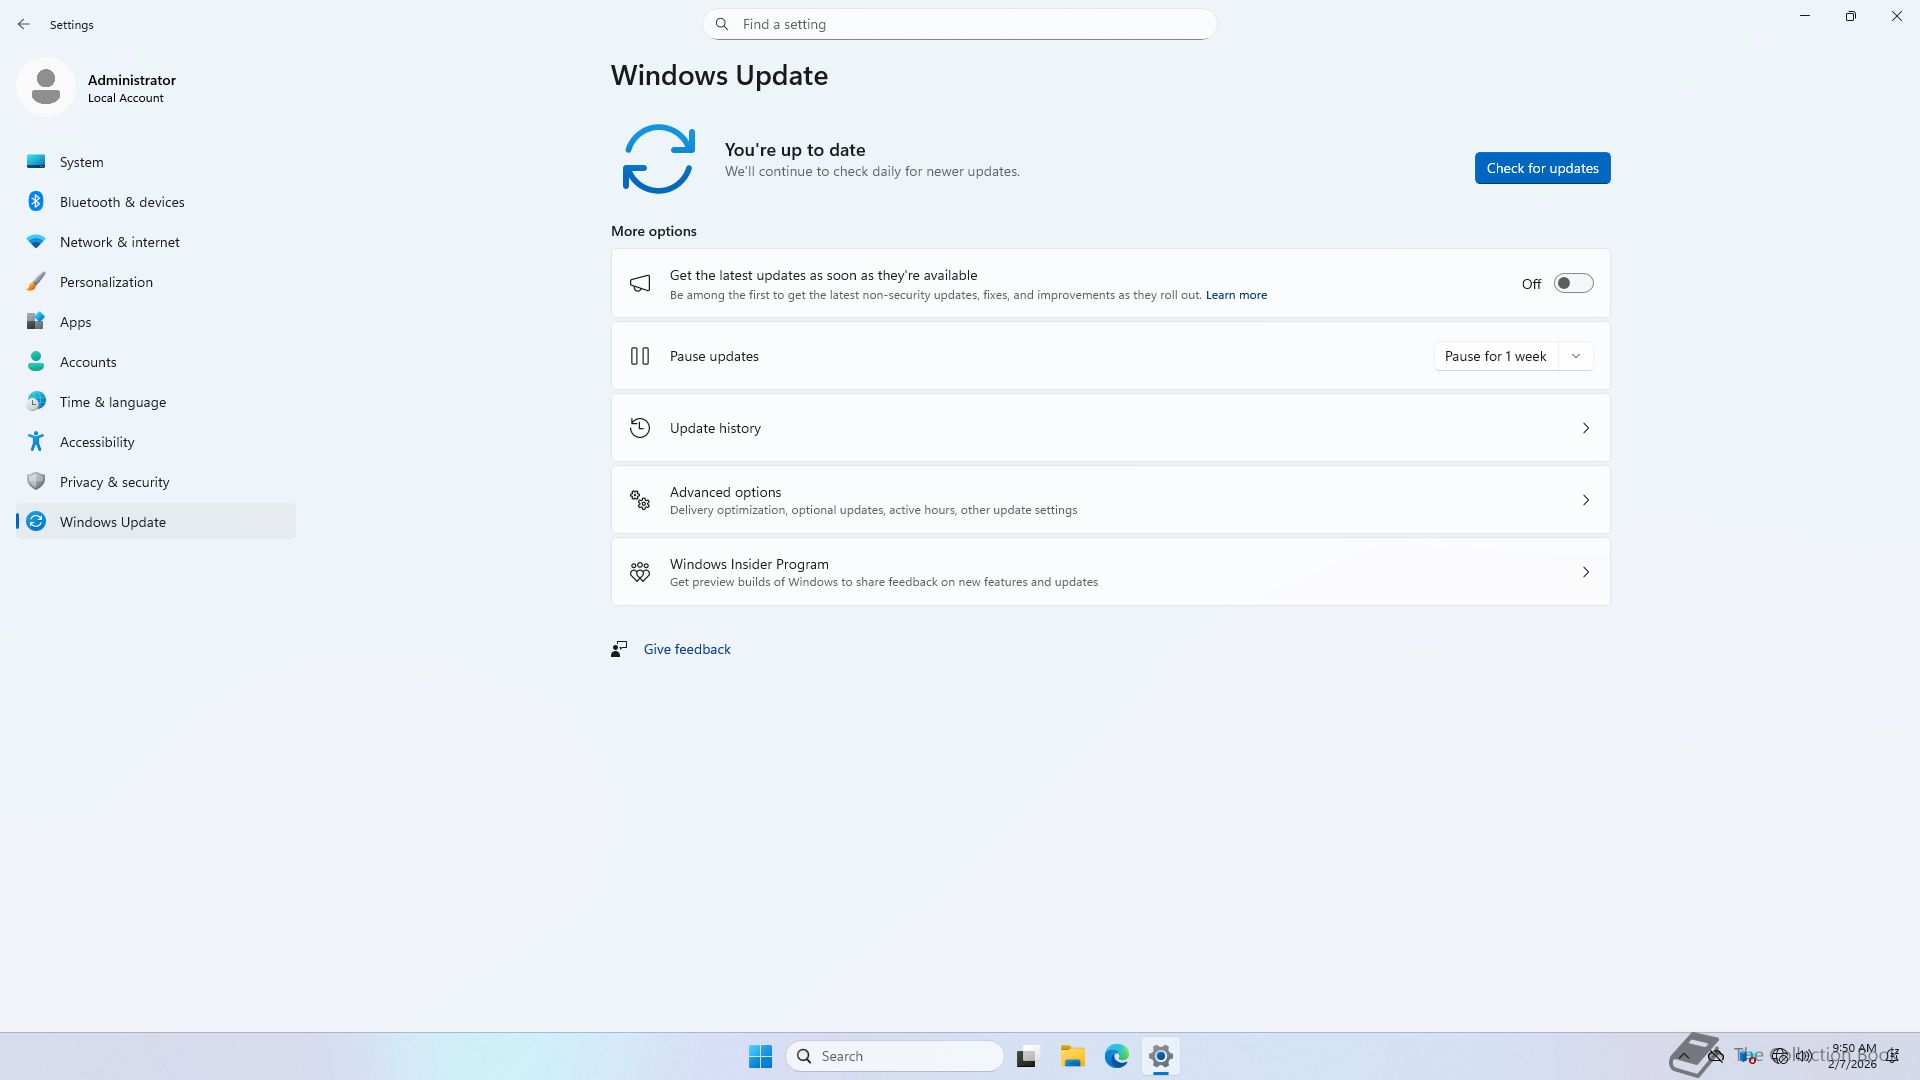Image resolution: width=1920 pixels, height=1080 pixels.
Task: Click the Bluetooth & devices sidebar icon
Action: click(x=36, y=202)
